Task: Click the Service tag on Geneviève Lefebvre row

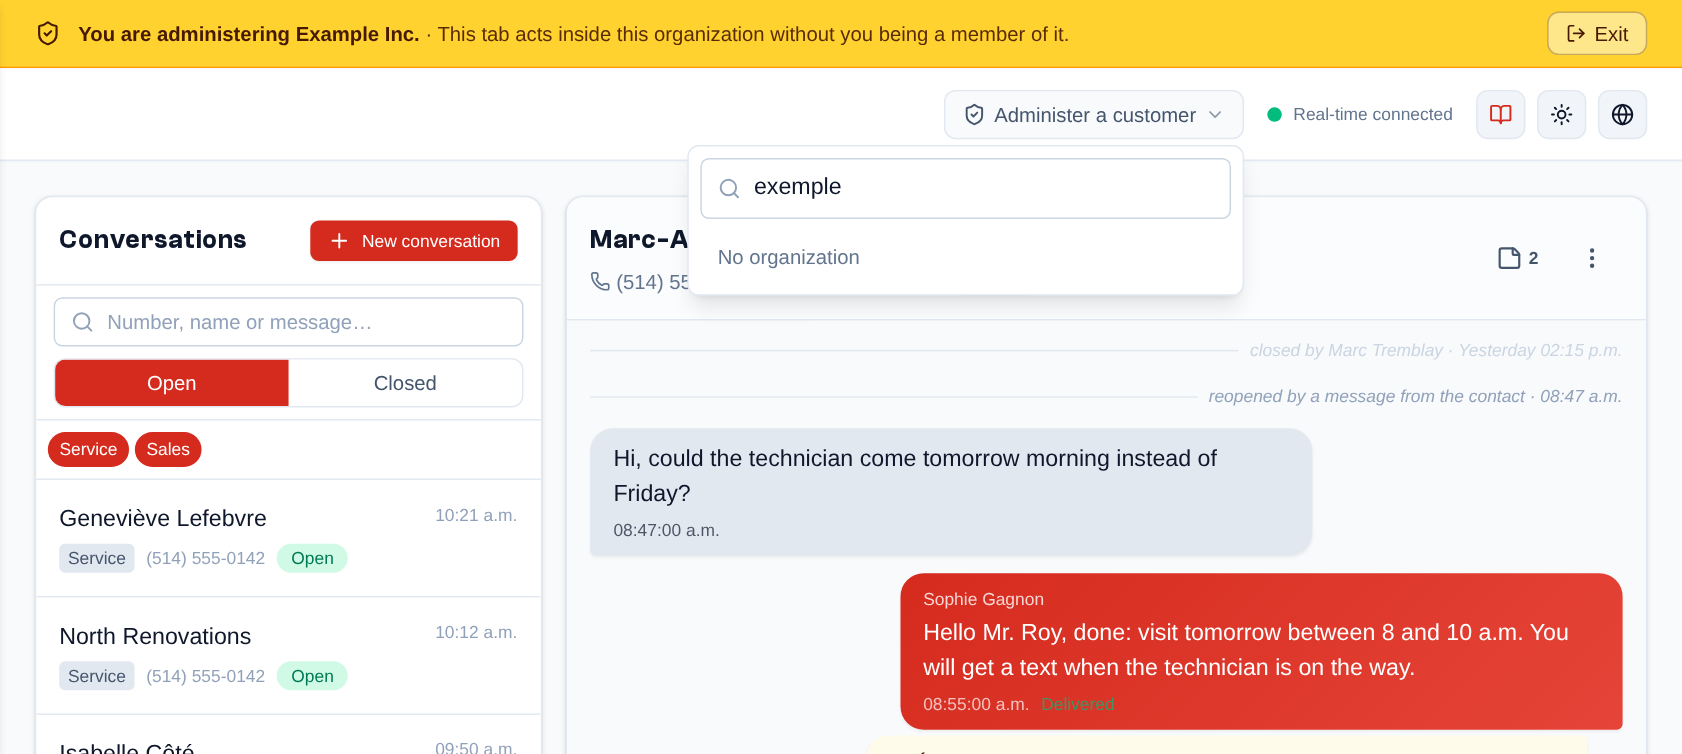Action: [x=97, y=558]
